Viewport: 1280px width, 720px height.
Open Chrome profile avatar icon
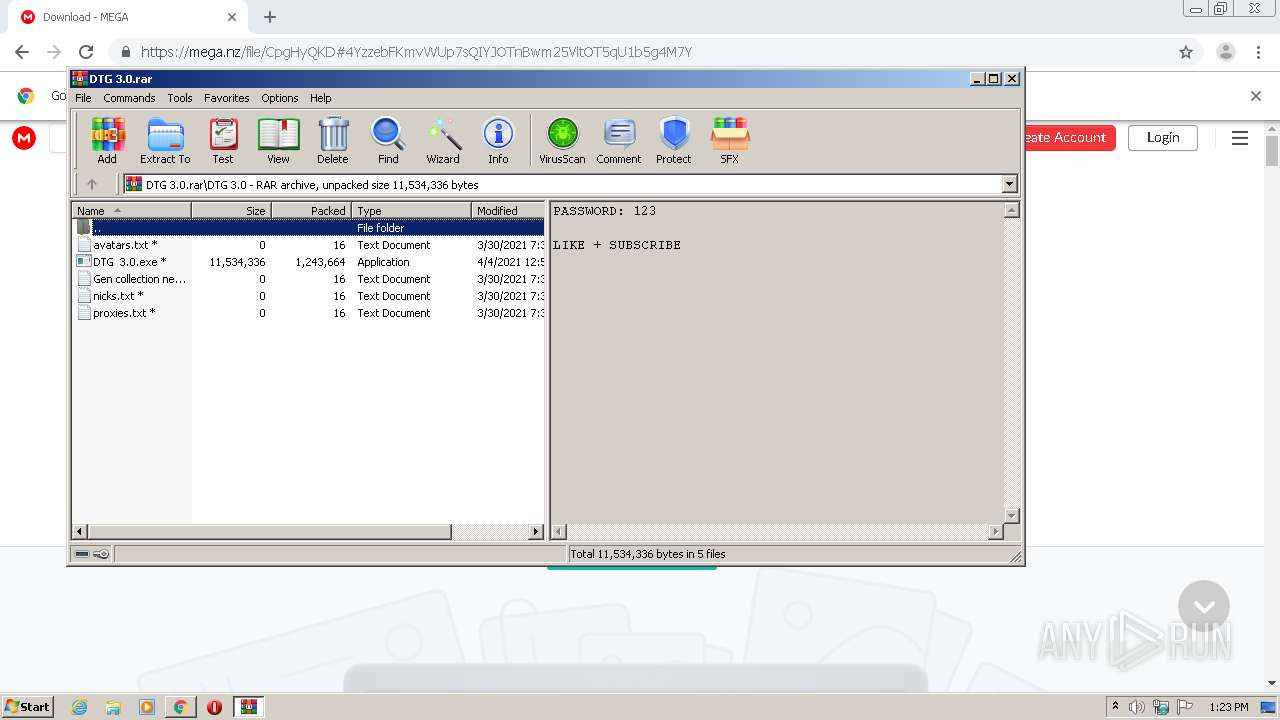1225,52
